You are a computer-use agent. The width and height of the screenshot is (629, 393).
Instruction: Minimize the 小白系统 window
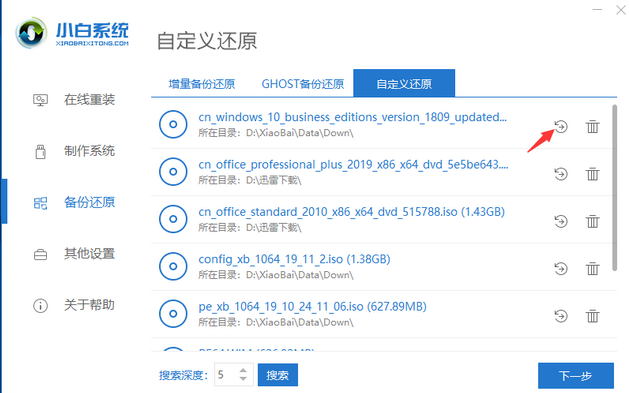tap(597, 10)
